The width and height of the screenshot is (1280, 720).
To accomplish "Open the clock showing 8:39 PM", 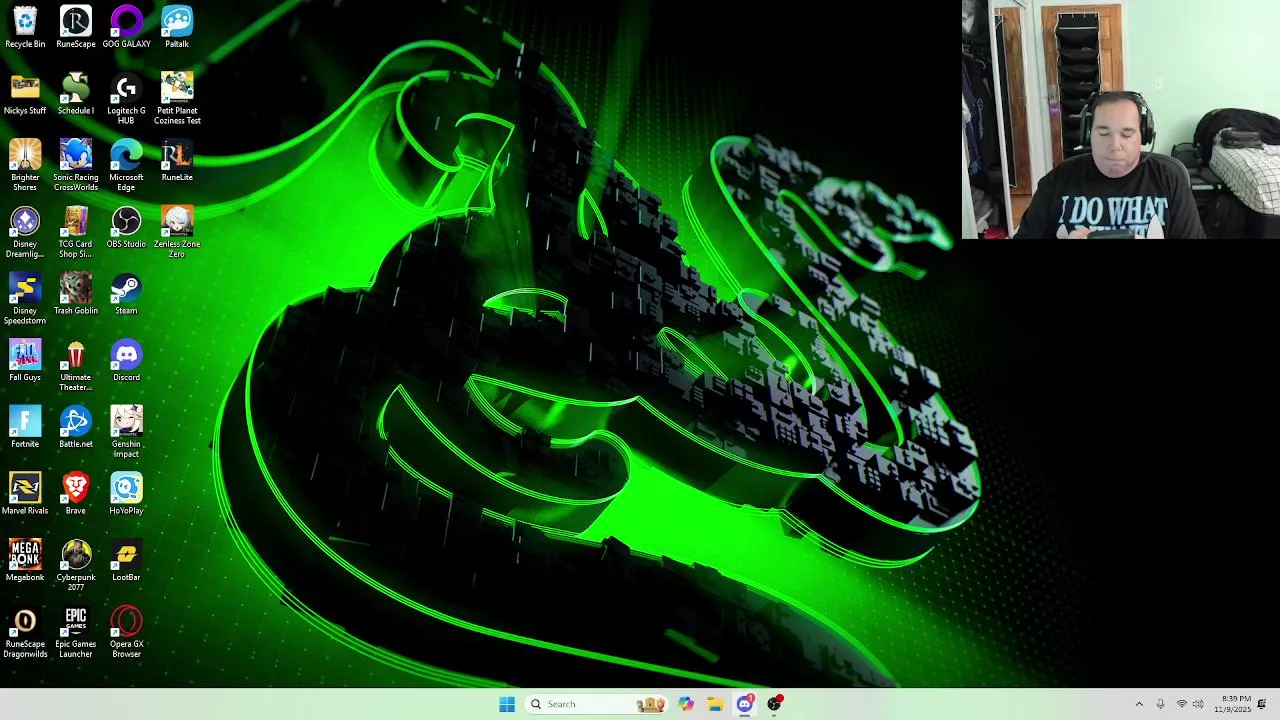I will [1232, 704].
